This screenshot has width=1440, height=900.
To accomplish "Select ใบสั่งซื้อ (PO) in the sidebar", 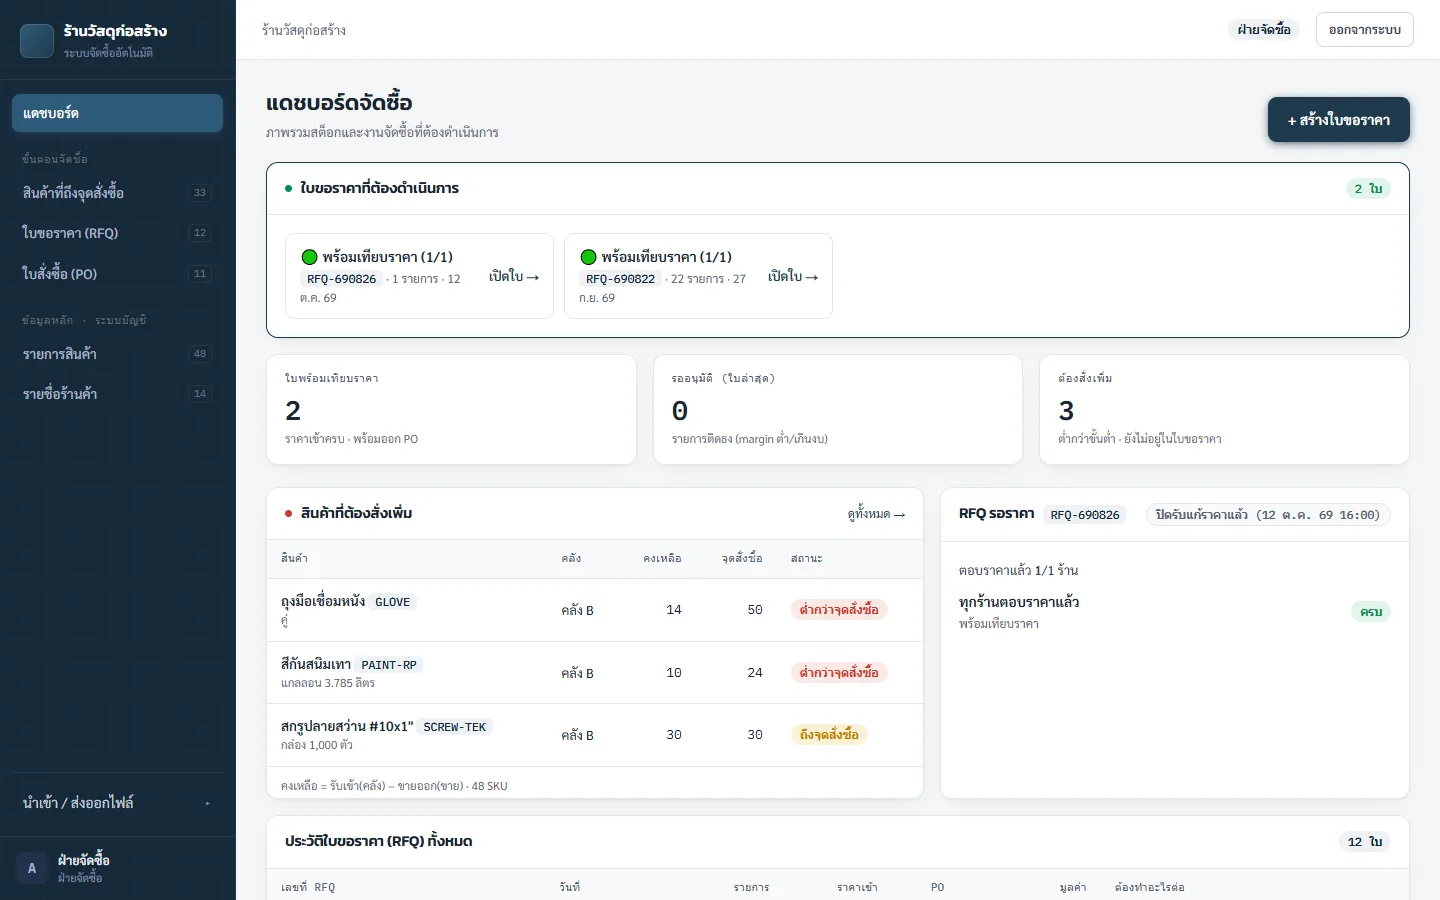I will click(117, 274).
